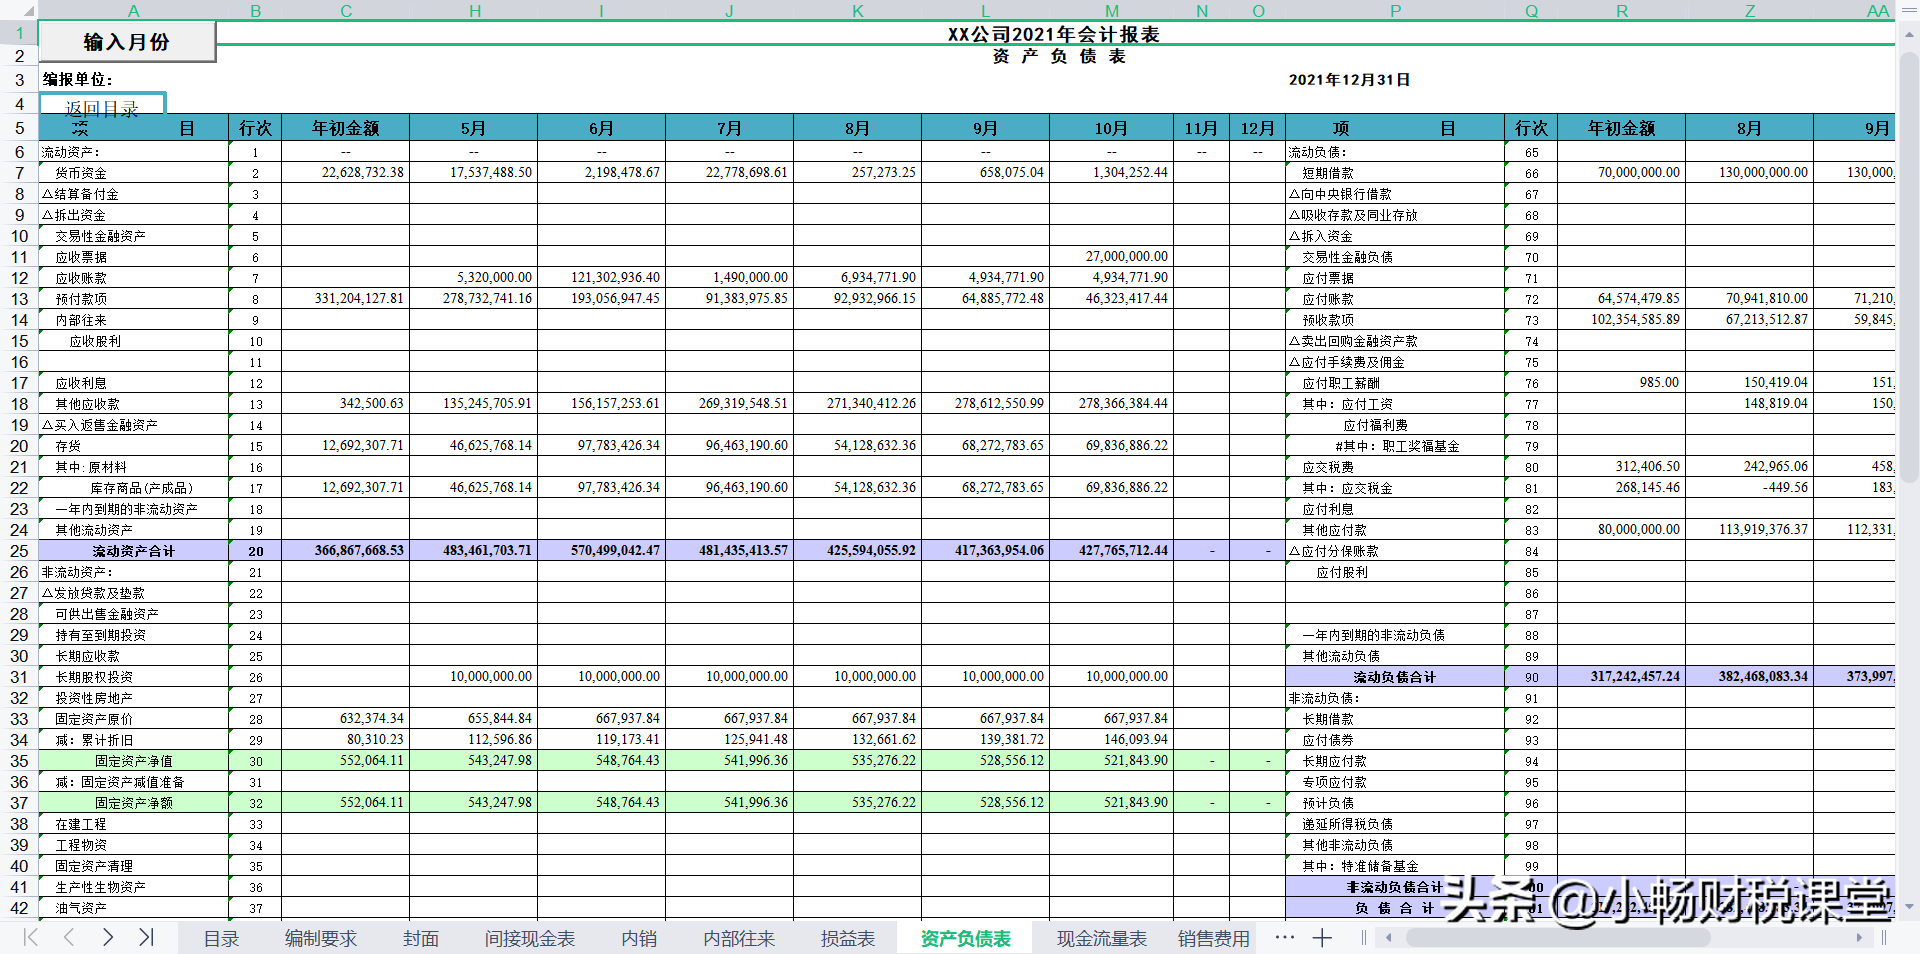Open the 损益表 sheet tab
Image resolution: width=1920 pixels, height=954 pixels.
click(x=848, y=938)
